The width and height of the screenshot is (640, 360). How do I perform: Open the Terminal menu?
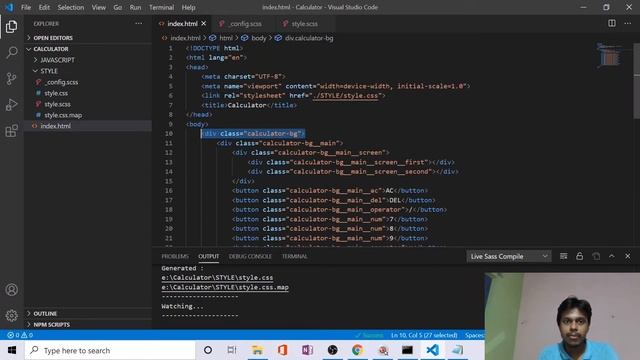click(x=161, y=7)
